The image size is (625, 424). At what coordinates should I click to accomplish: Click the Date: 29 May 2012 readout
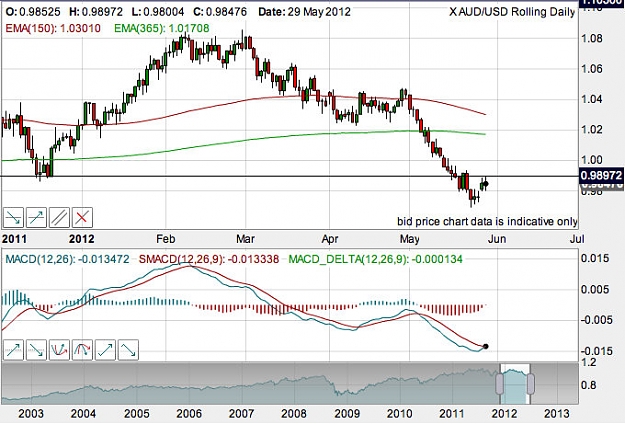click(305, 12)
